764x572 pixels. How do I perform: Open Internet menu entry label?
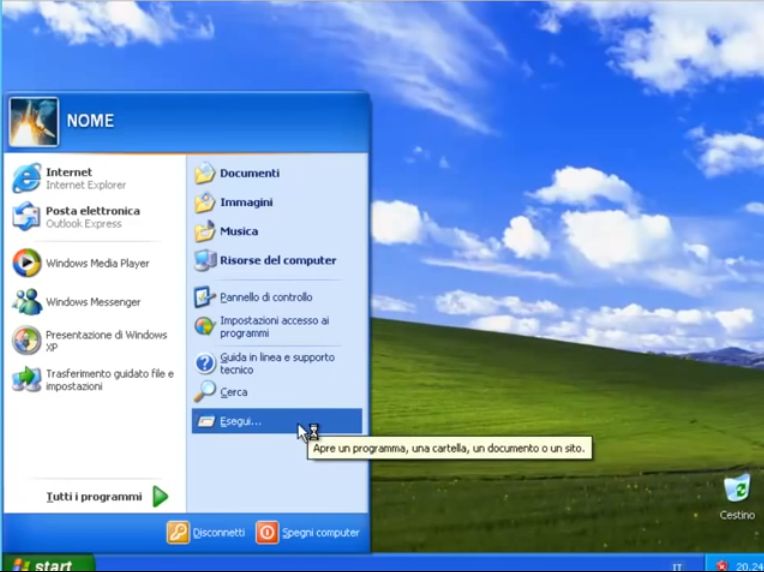69,172
